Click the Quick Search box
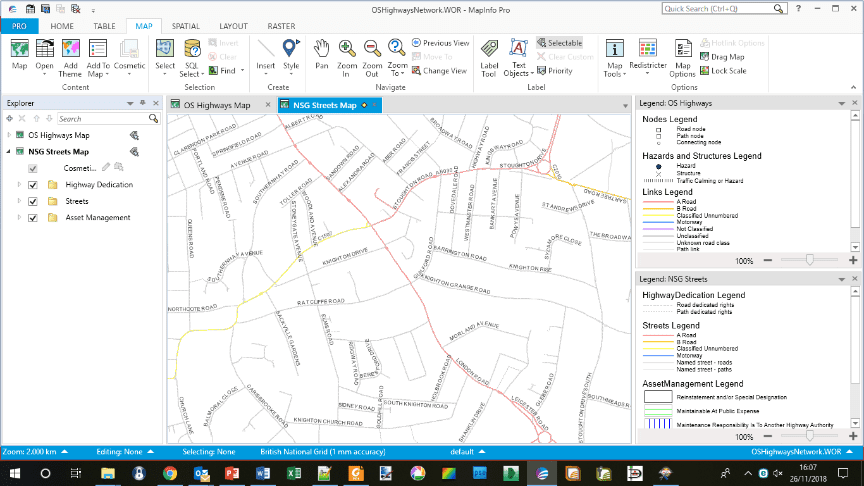The image size is (864, 486). pyautogui.click(x=723, y=9)
